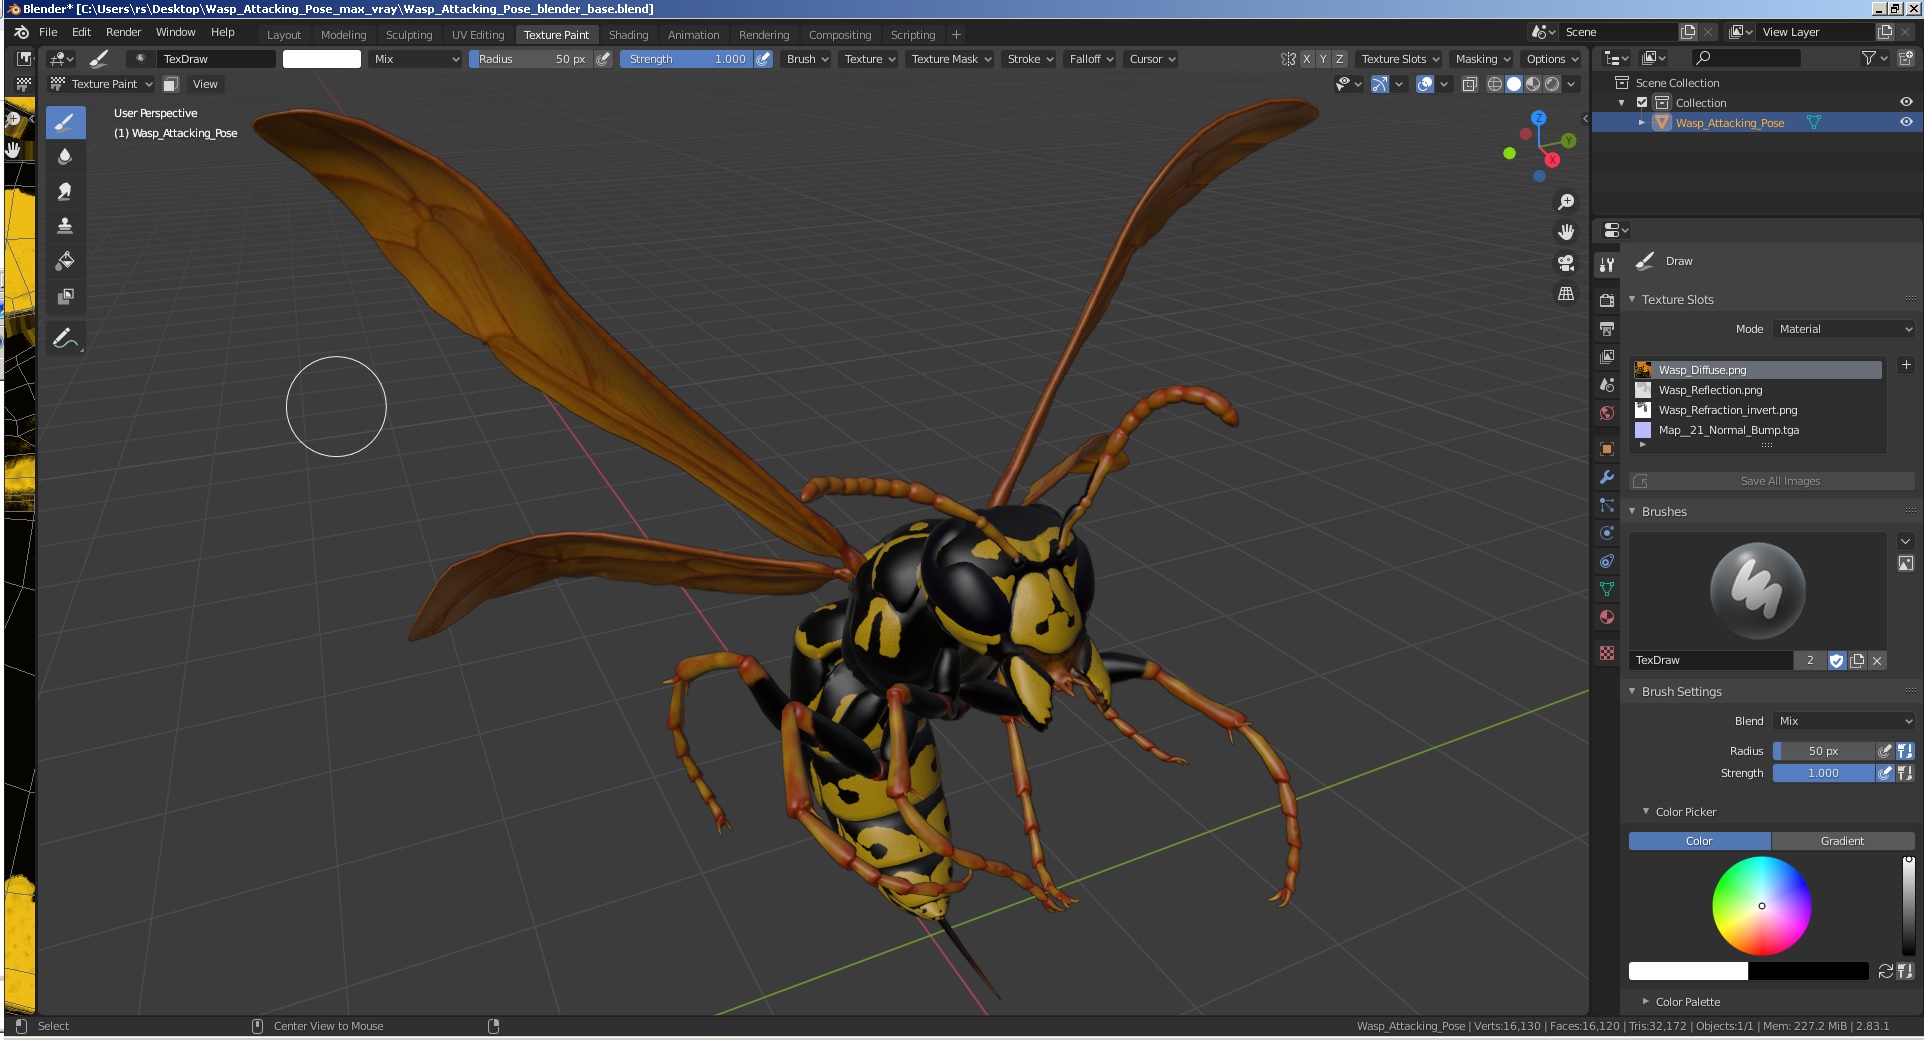Click the pan view hand icon
Image resolution: width=1924 pixels, height=1040 pixels.
tap(1566, 232)
